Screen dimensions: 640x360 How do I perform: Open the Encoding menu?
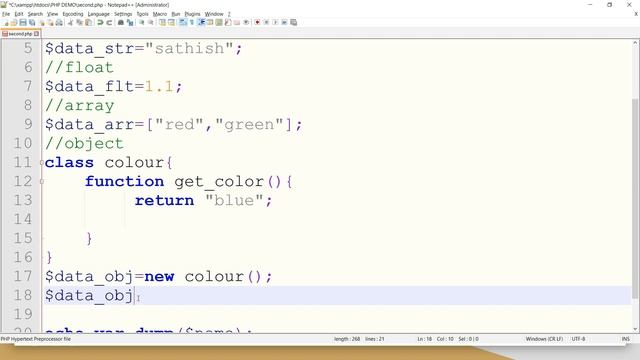click(73, 14)
